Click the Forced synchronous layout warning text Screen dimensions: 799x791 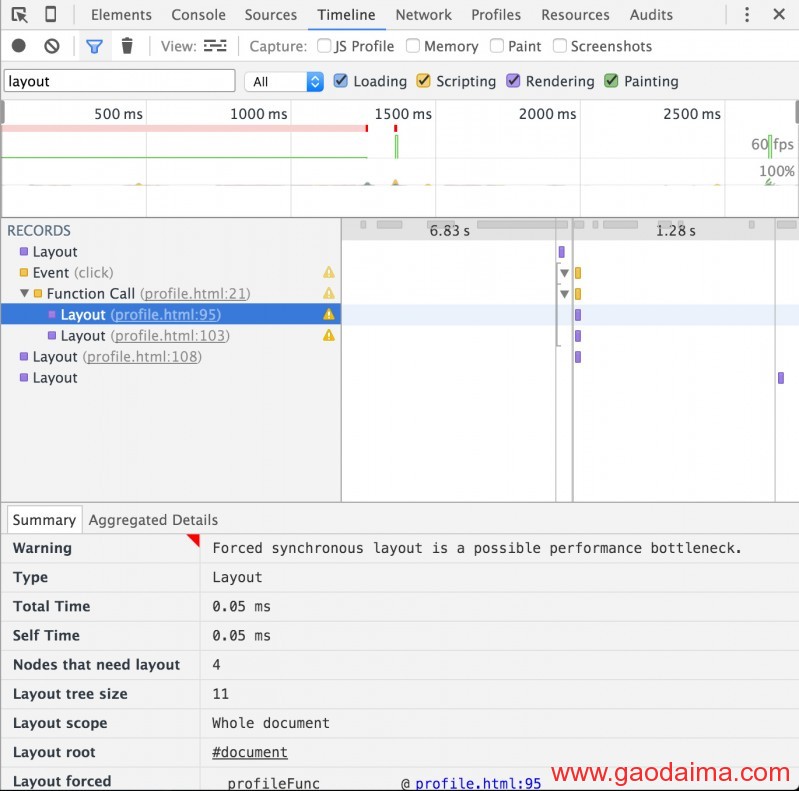(476, 548)
